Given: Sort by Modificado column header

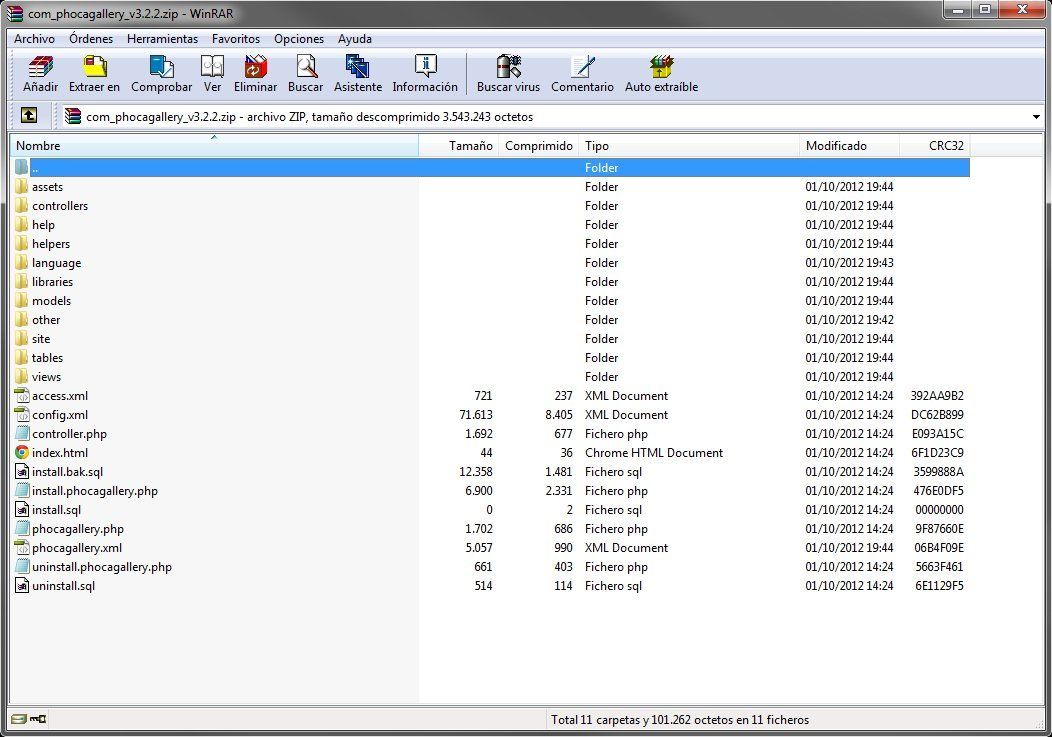Looking at the screenshot, I should click(x=849, y=146).
